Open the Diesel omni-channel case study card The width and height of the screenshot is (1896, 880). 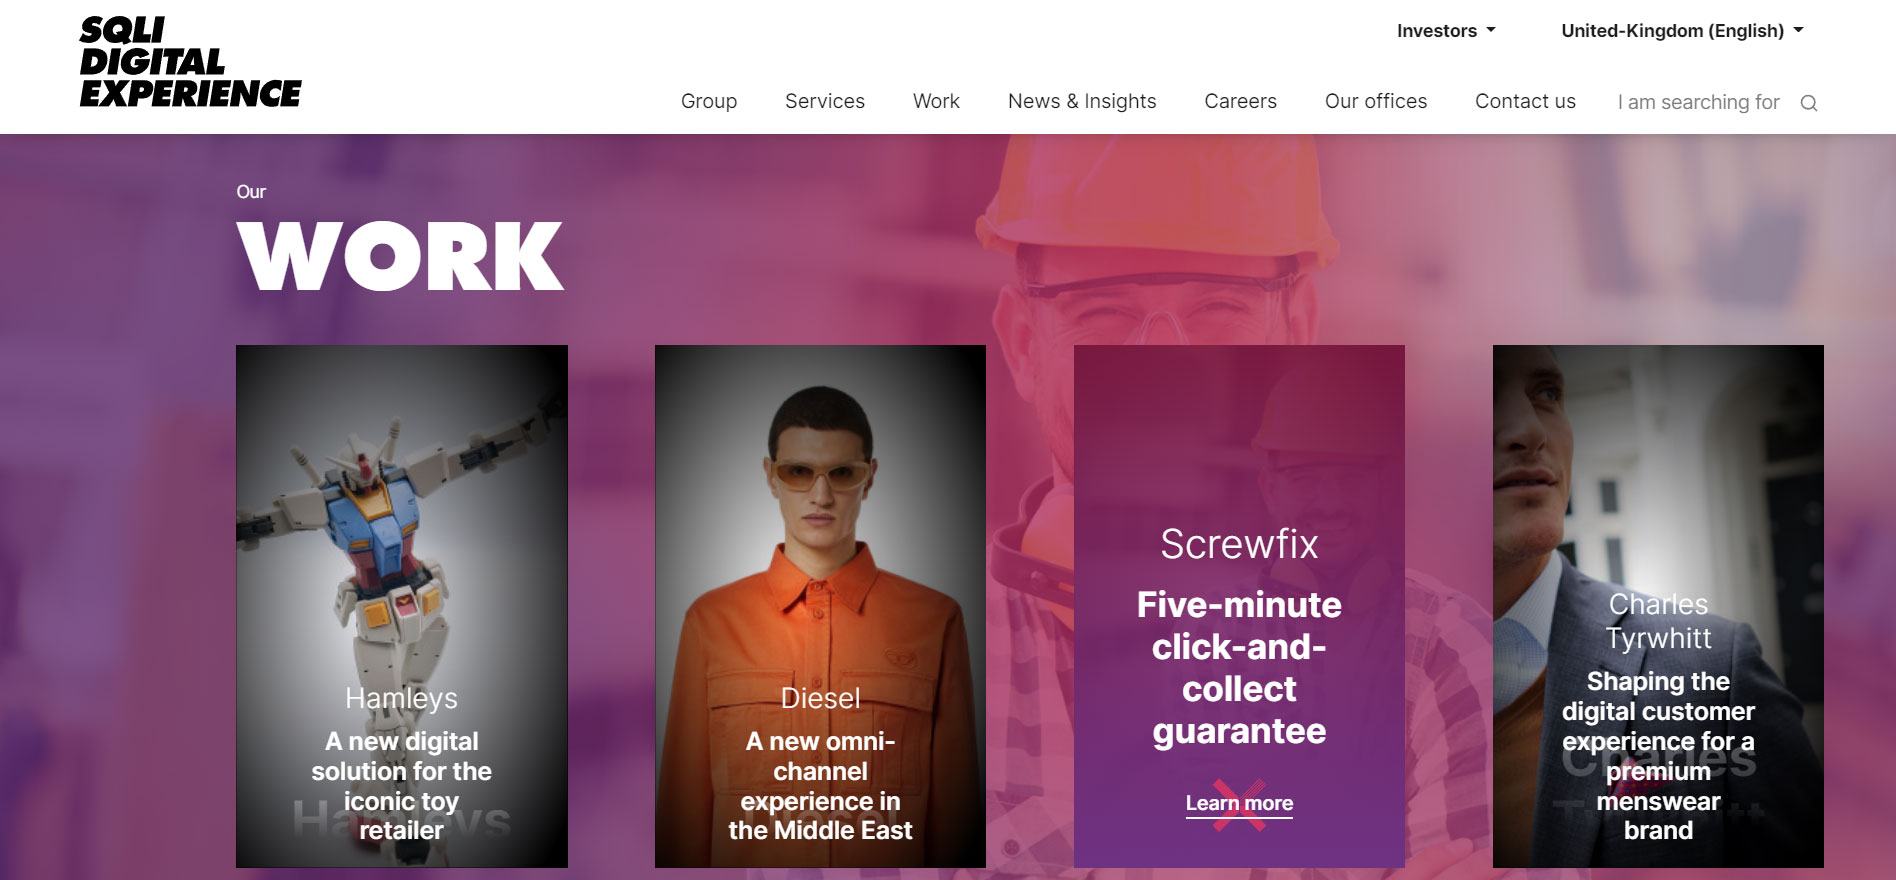820,606
